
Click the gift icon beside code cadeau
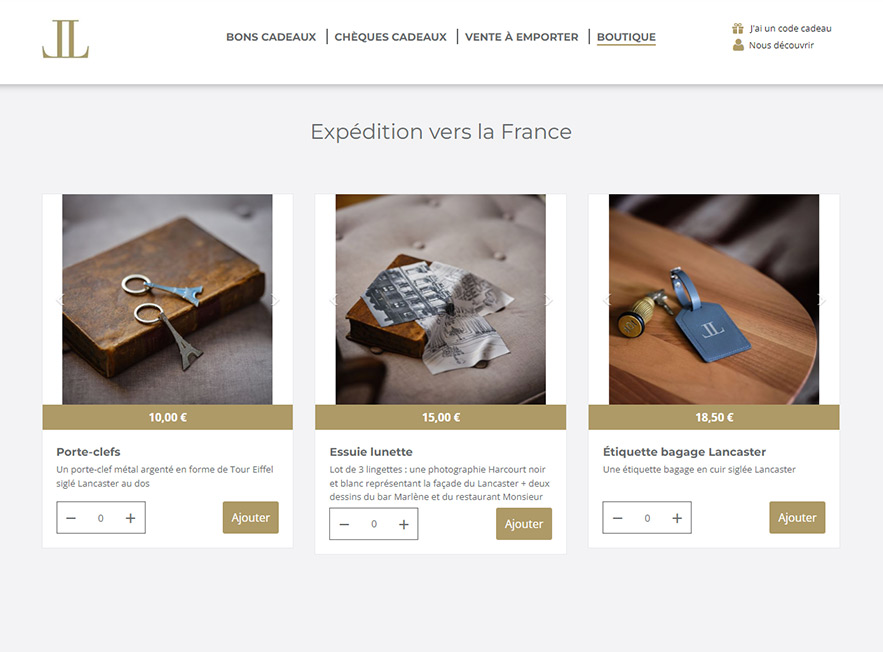click(738, 28)
